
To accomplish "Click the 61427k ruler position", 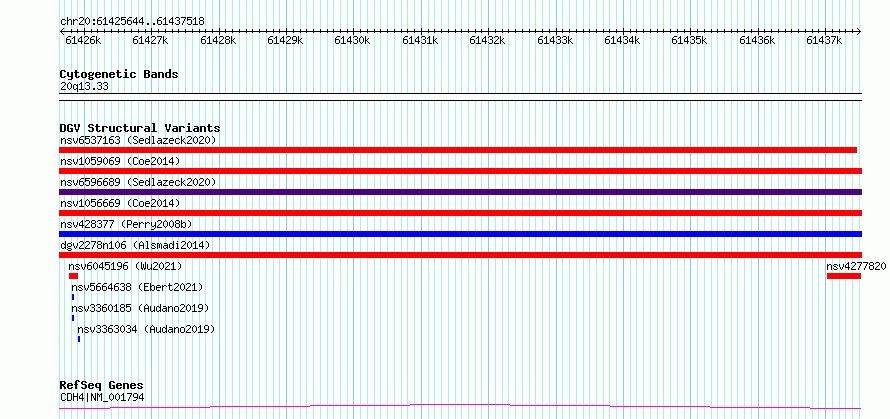I will tap(150, 40).
